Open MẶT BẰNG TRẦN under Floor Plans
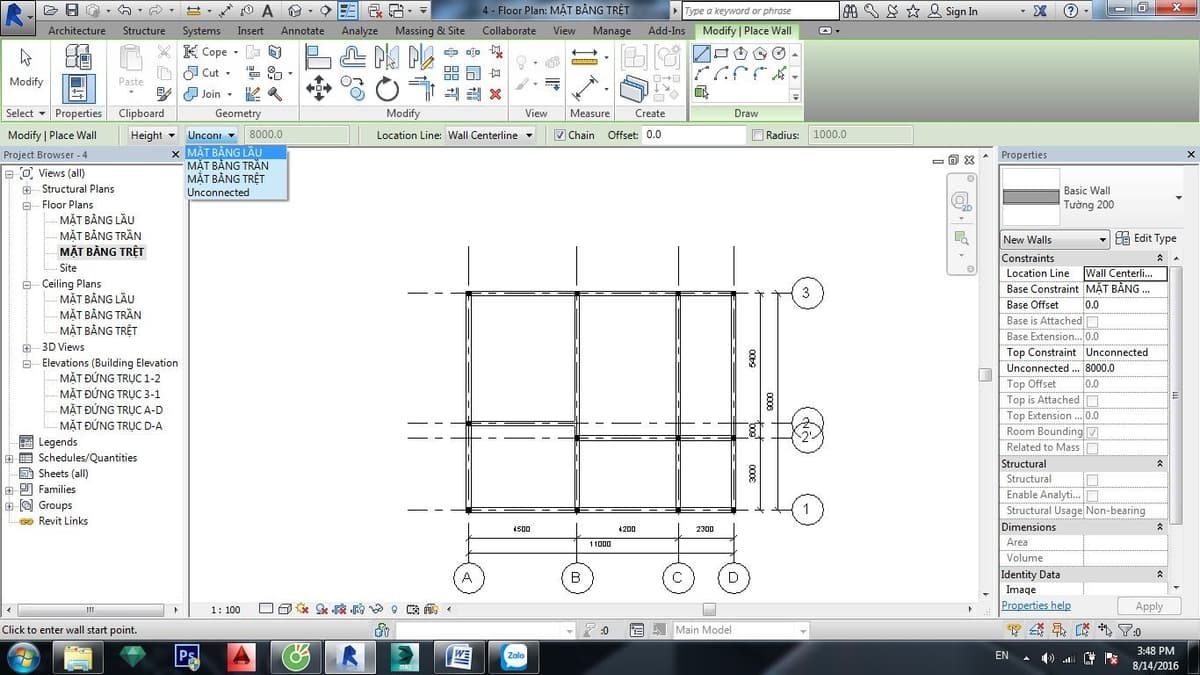 click(100, 236)
